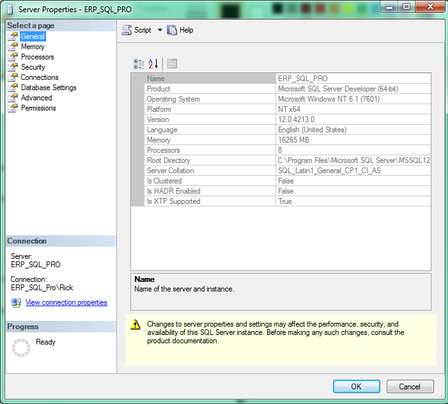The image size is (448, 404).
Task: Open the Security page
Action: [x=33, y=67]
